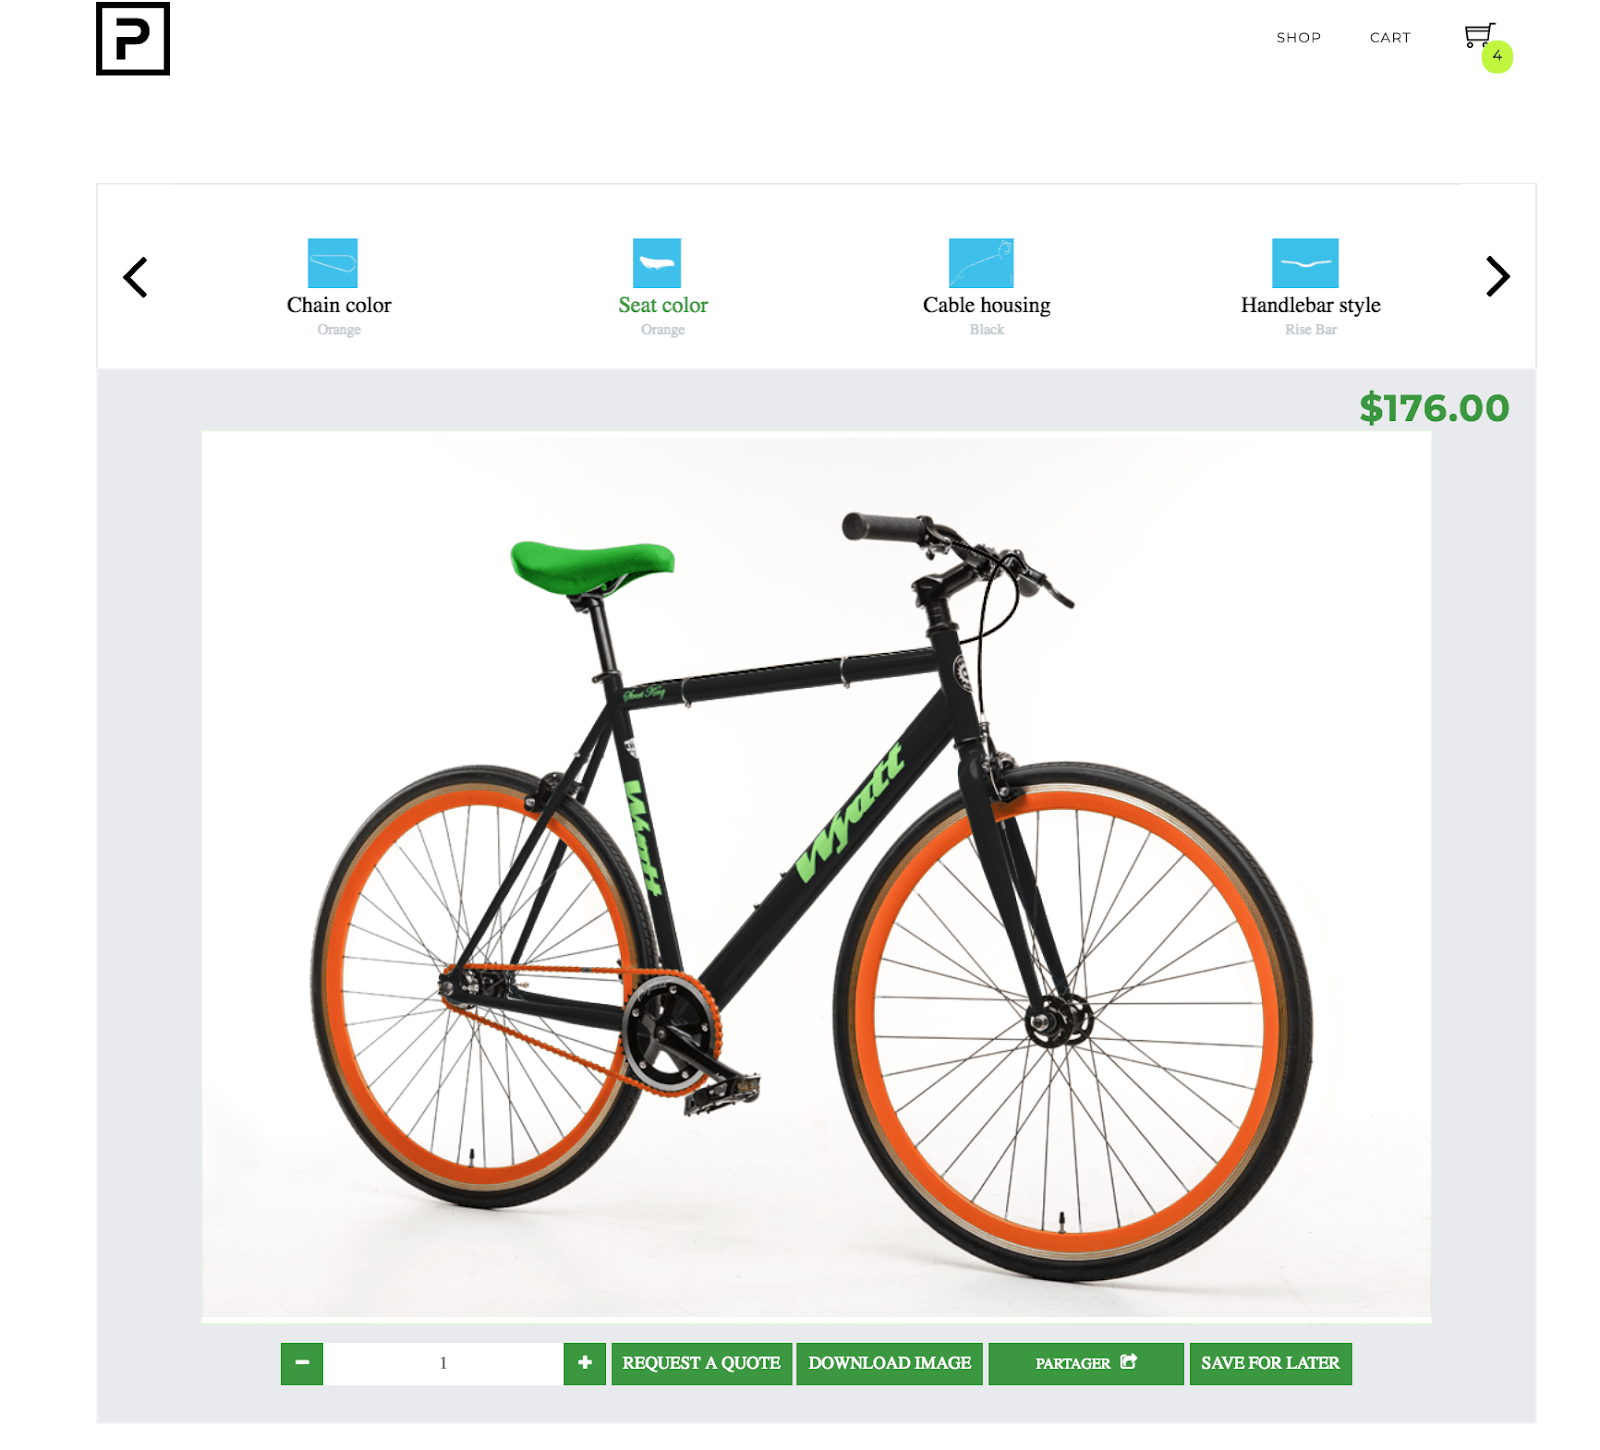Increase quantity with plus button
Image resolution: width=1600 pixels, height=1450 pixels.
point(585,1363)
